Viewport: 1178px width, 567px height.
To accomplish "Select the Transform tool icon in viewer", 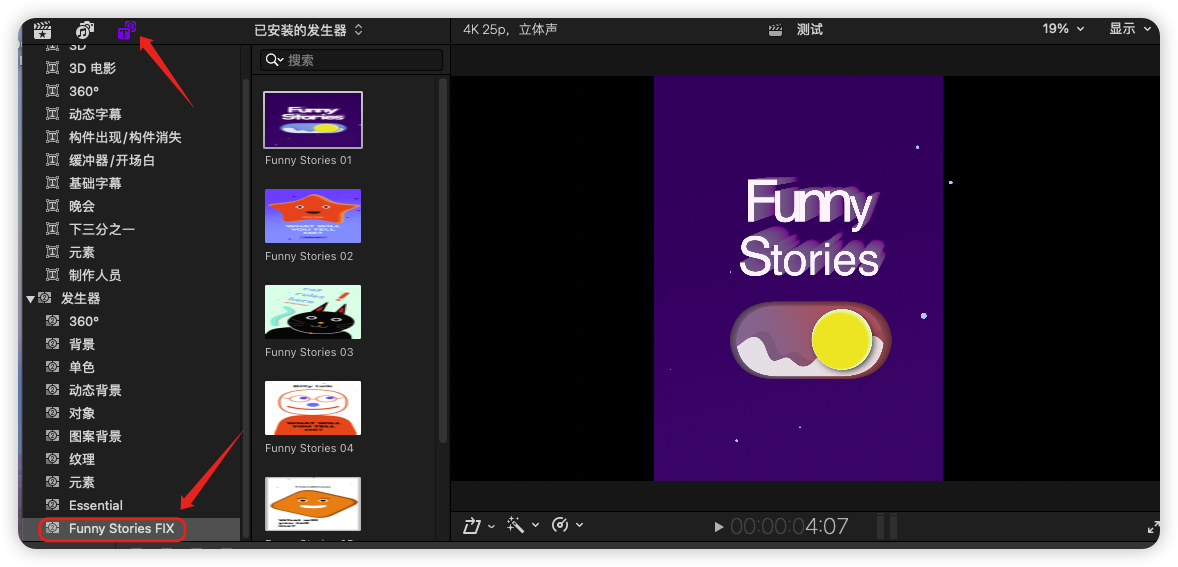I will point(471,526).
